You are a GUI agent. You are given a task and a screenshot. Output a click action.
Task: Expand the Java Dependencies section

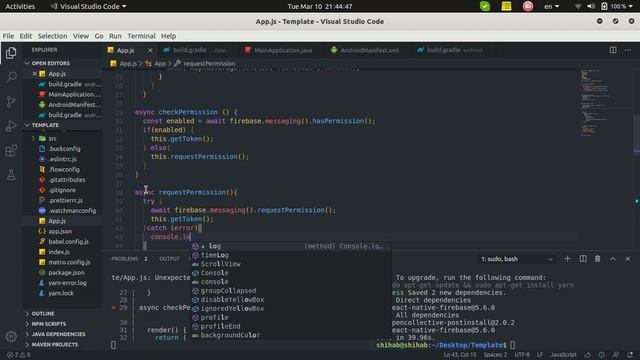[55, 334]
